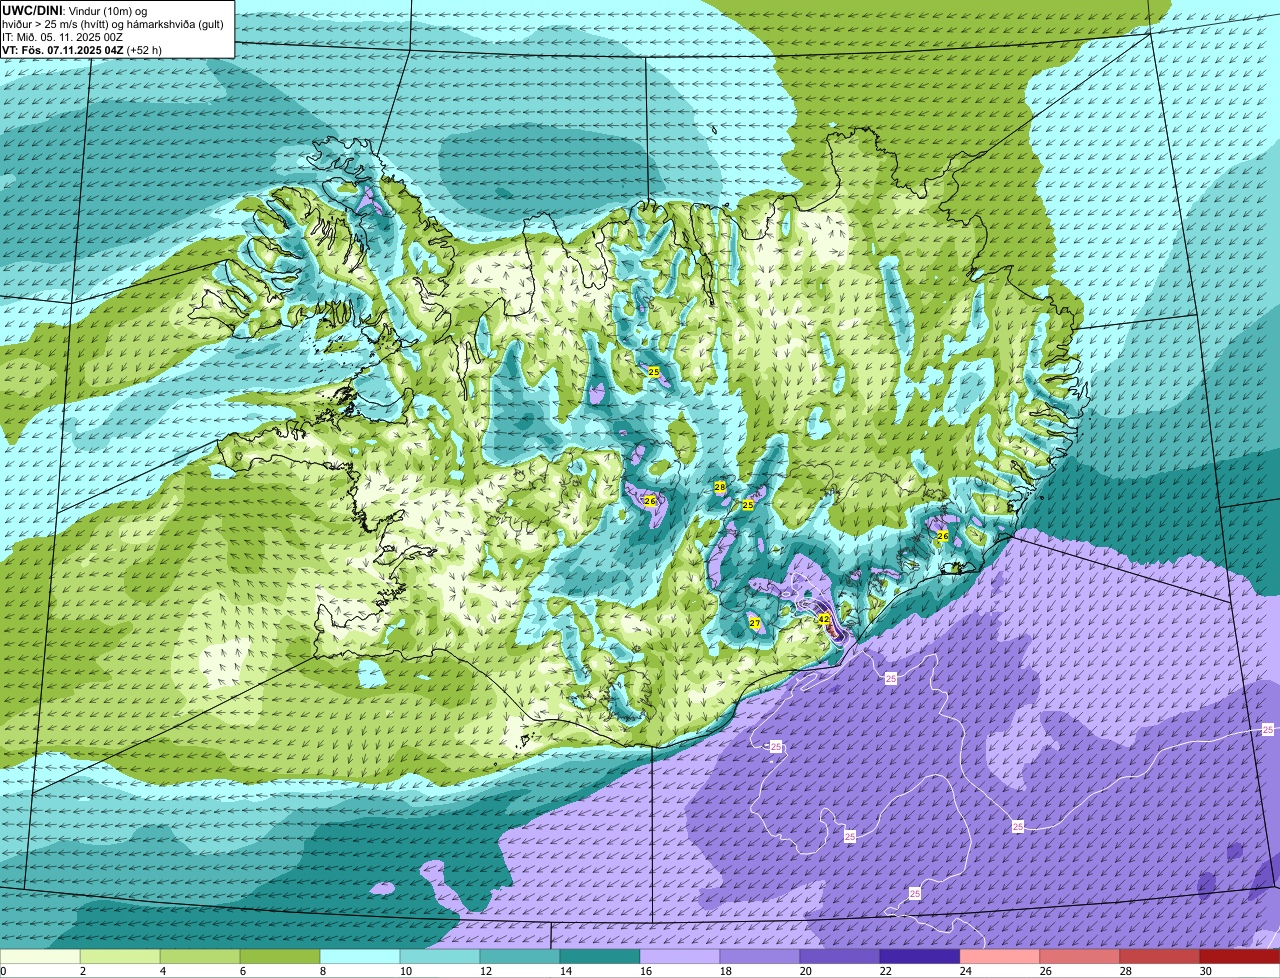
Task: Click the legend scale value 24
Action: point(965,971)
